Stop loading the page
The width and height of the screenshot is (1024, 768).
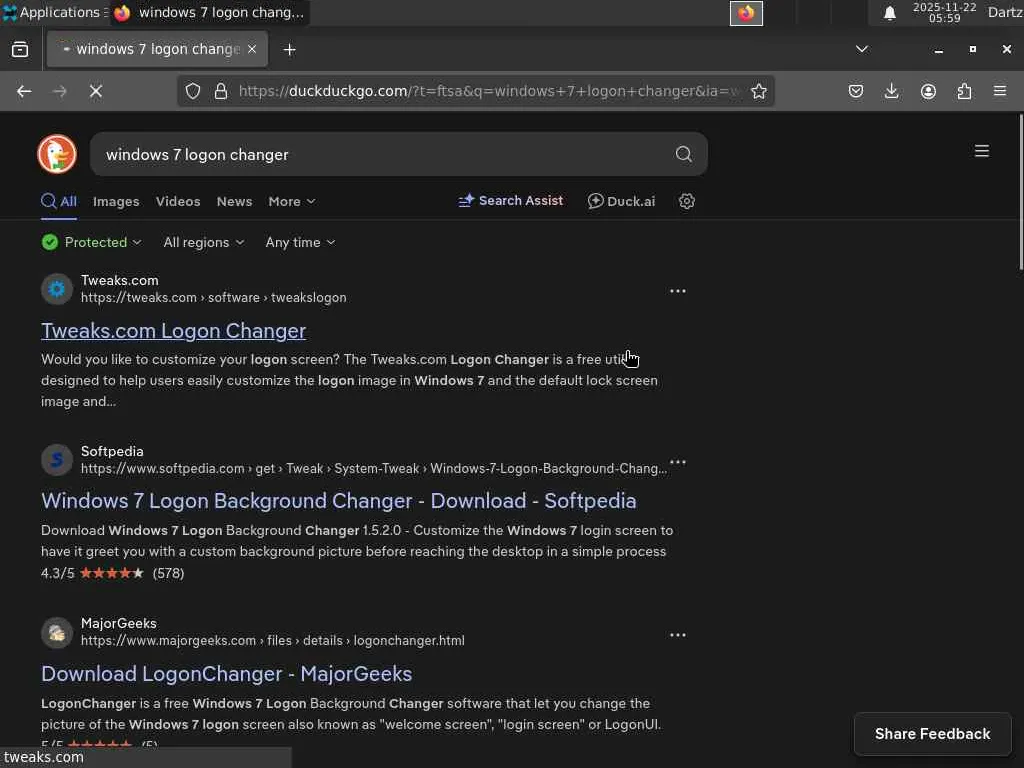pos(96,91)
